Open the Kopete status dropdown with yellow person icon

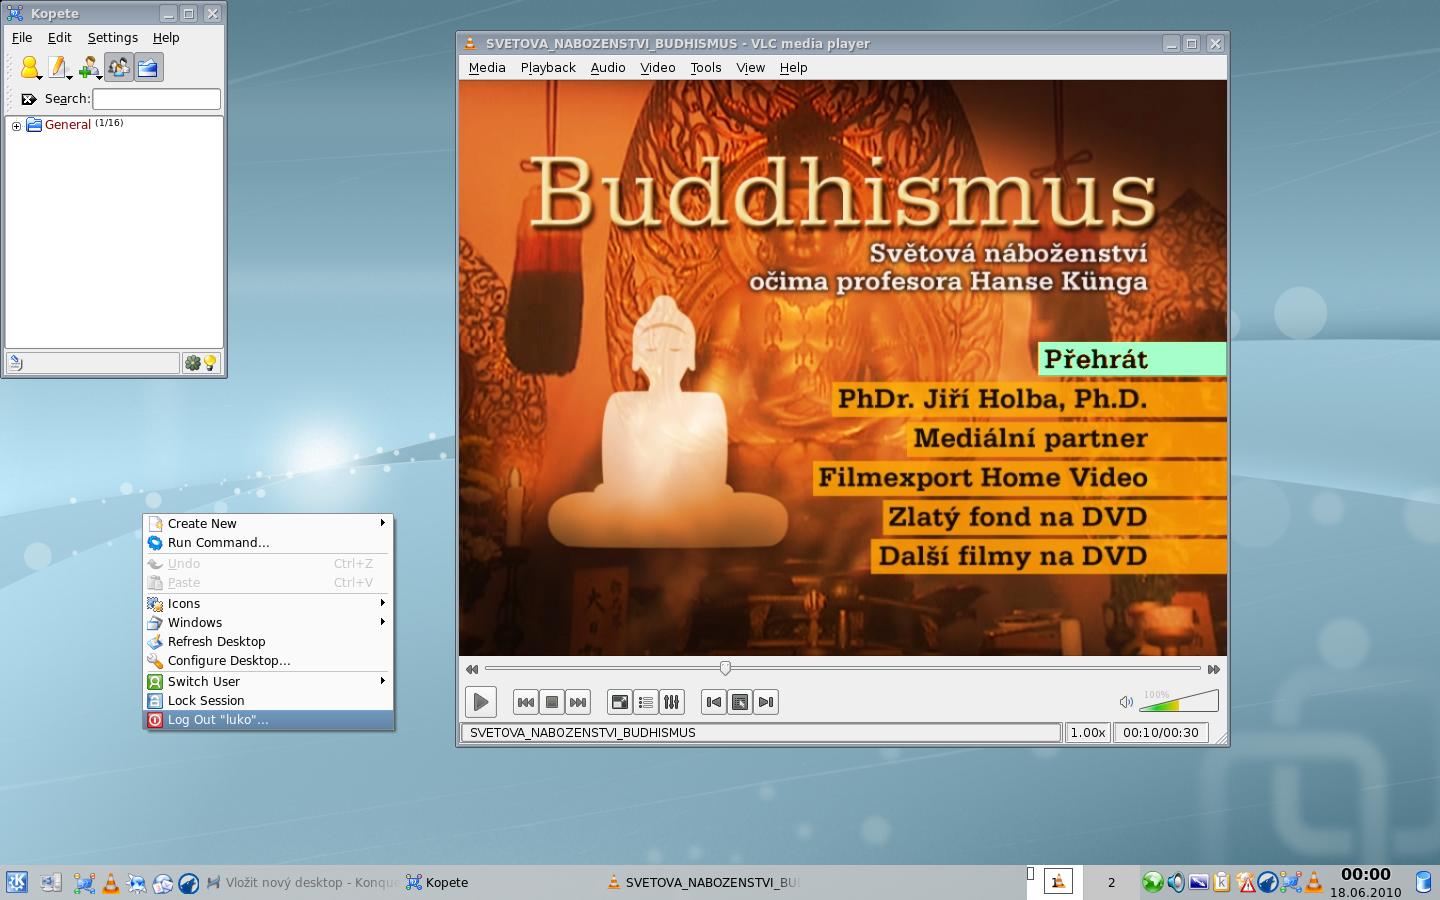pos(30,68)
